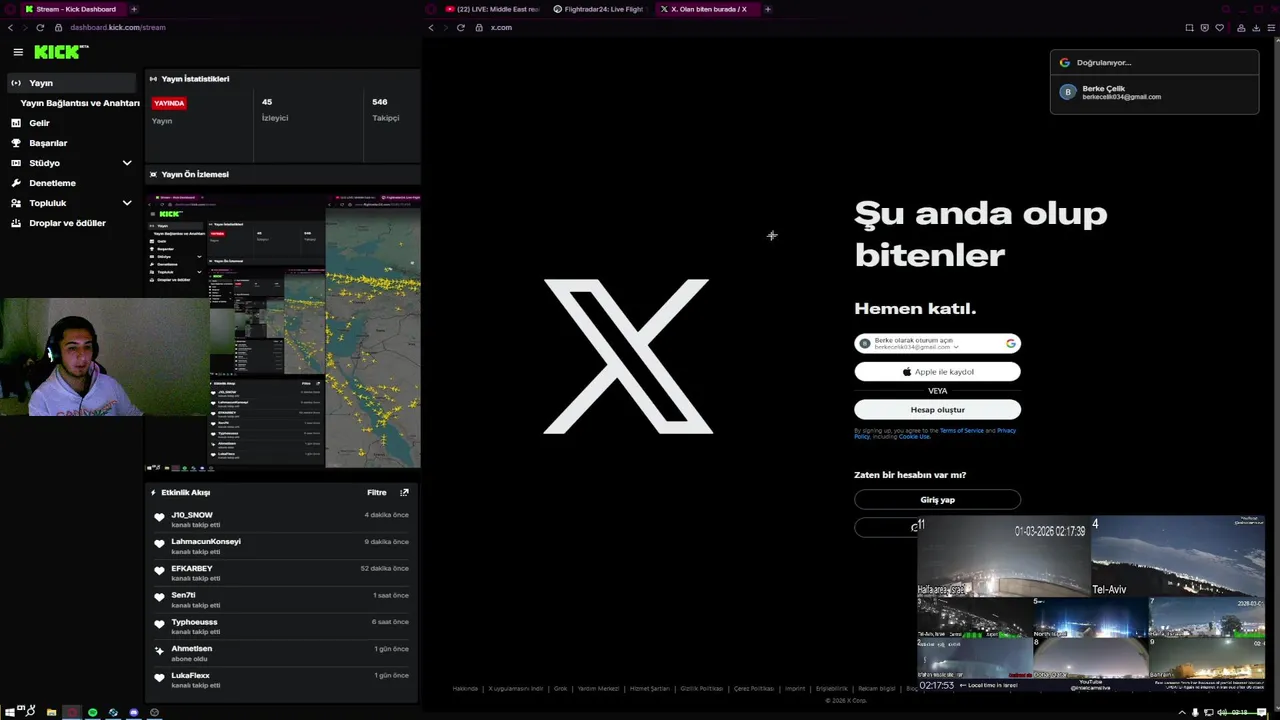The width and height of the screenshot is (1280, 720).
Task: Open File Explorer from taskbar
Action: coord(51,712)
